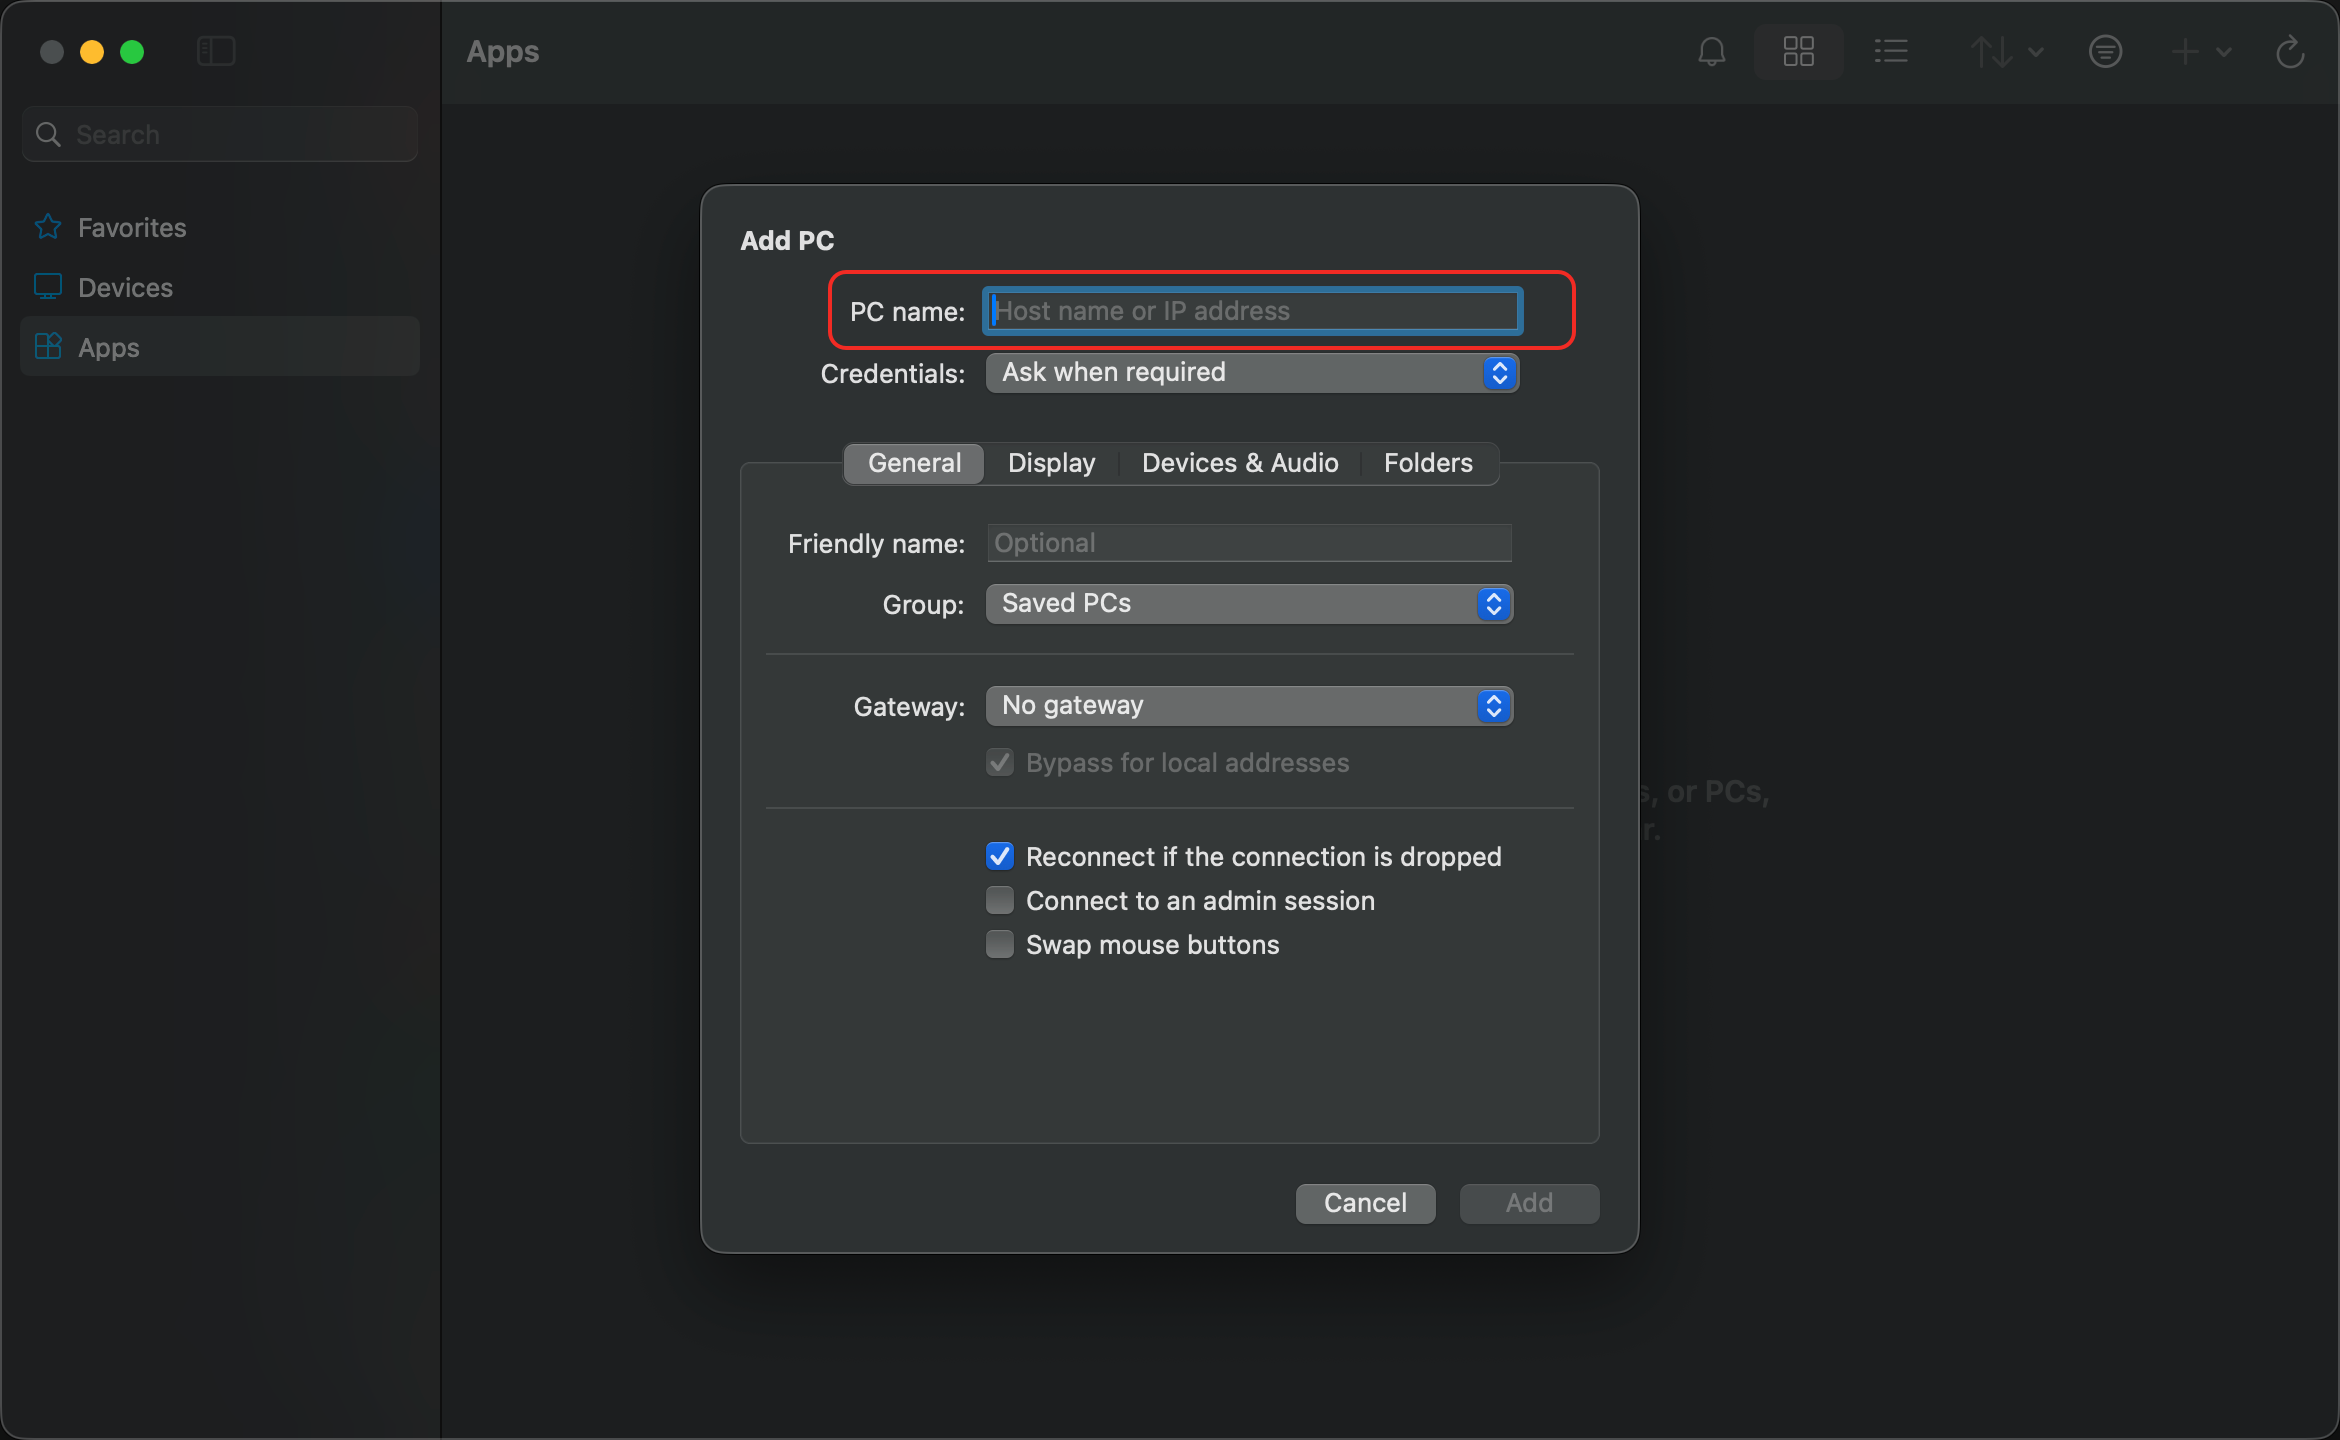This screenshot has width=2340, height=1440.
Task: Click the PC name input field
Action: tap(1252, 311)
